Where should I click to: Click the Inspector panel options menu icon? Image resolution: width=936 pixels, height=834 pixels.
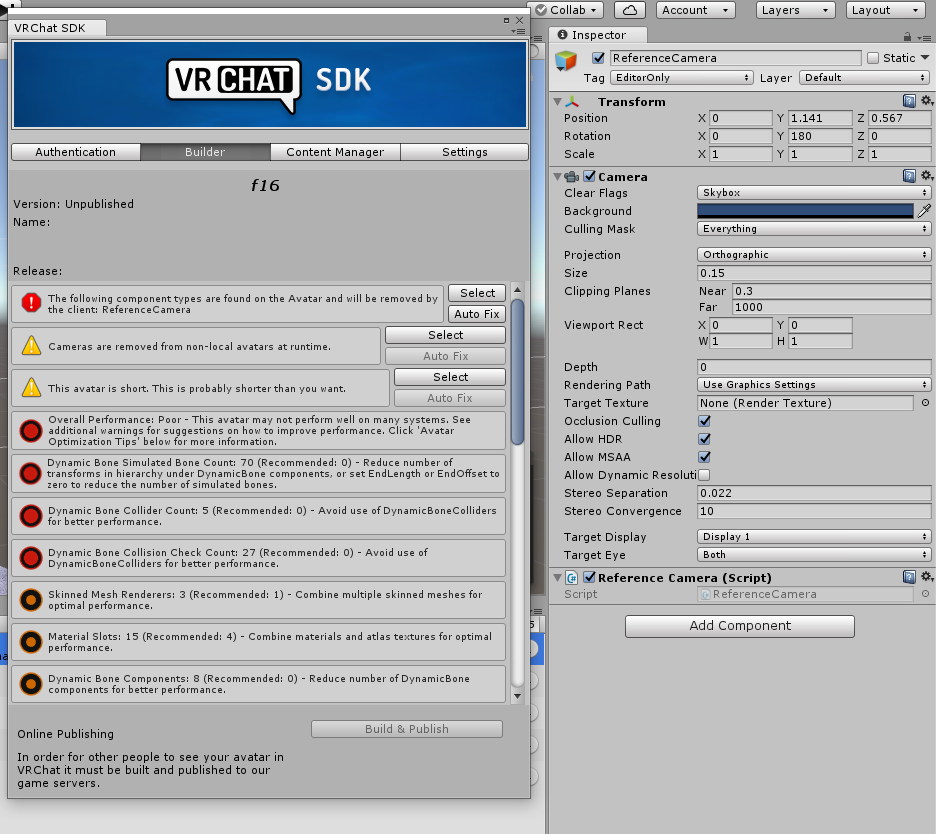click(x=924, y=38)
